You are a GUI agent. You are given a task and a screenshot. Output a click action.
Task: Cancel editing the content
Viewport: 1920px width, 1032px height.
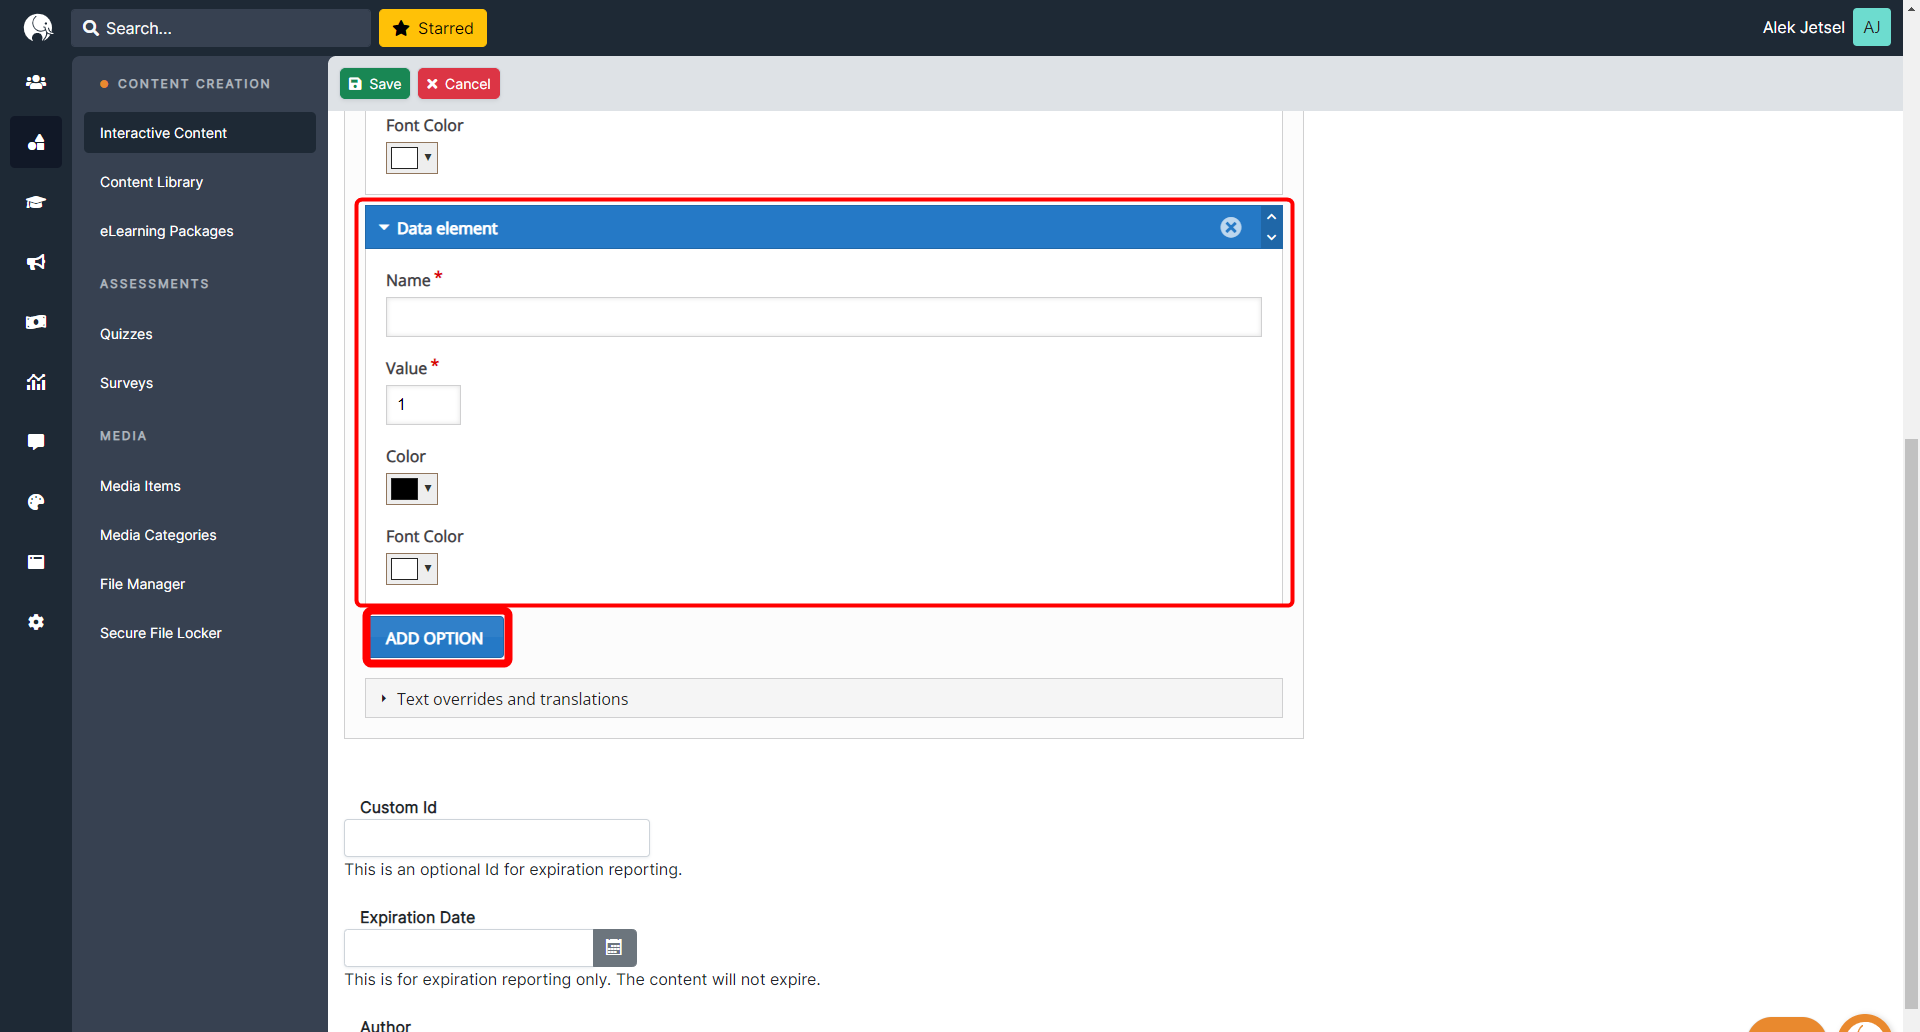pos(459,84)
